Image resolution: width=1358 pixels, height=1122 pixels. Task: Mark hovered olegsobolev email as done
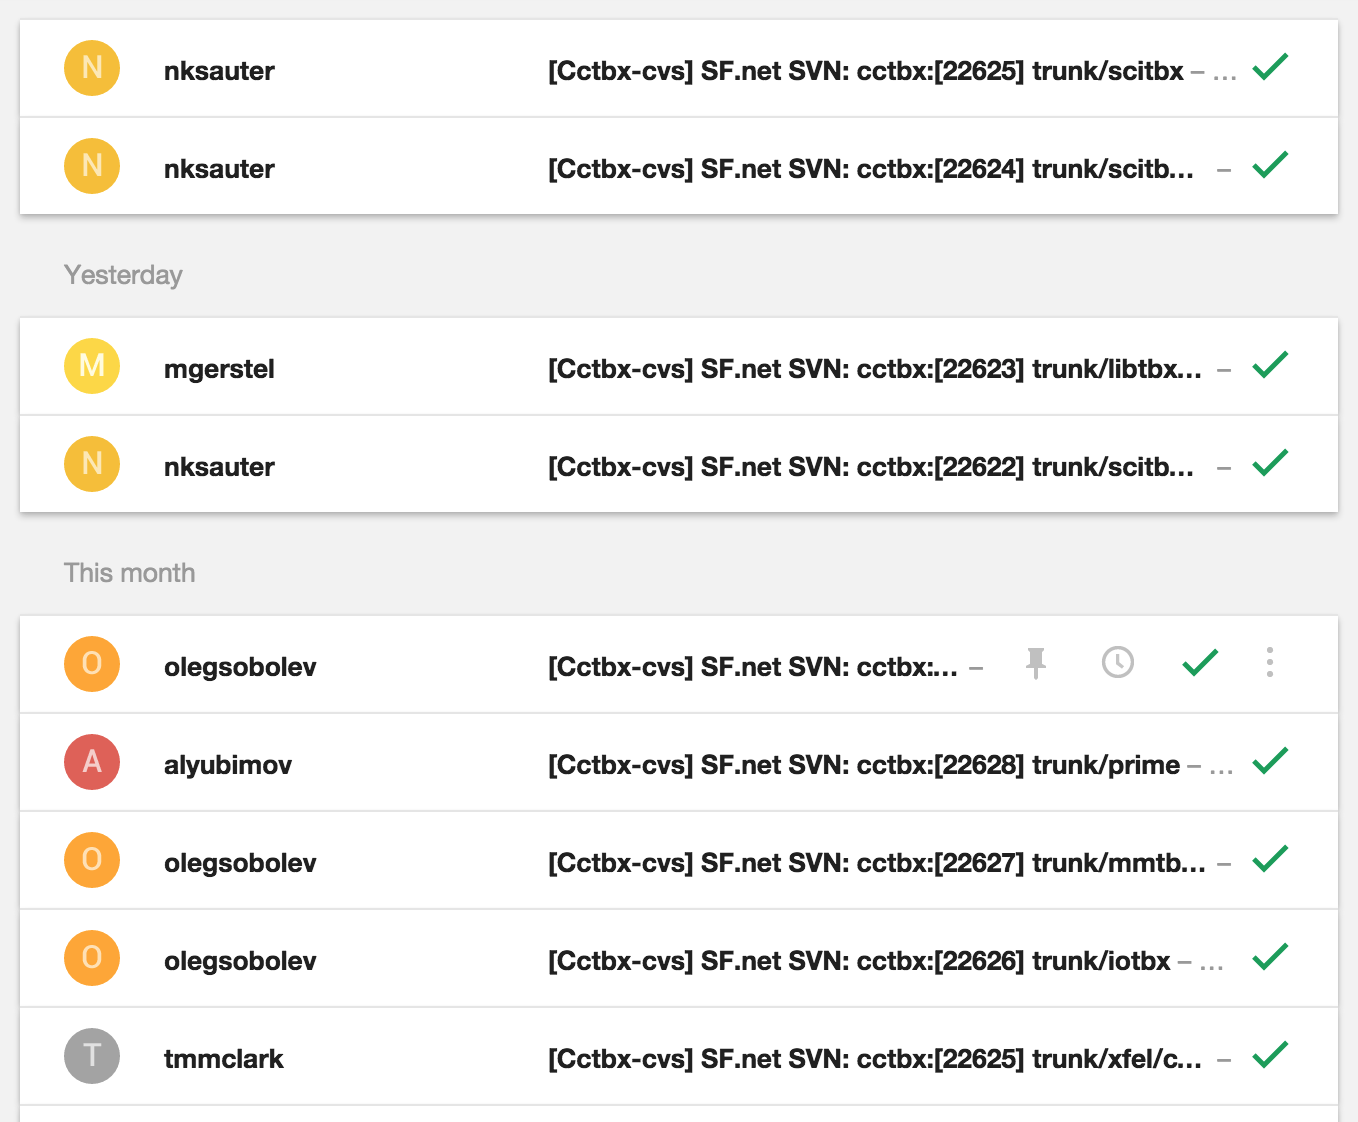click(x=1199, y=663)
